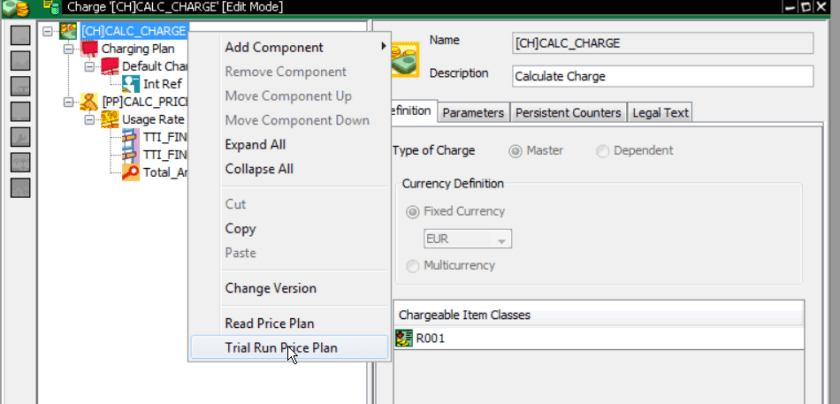
Task: Click the coins application icon in title bar
Action: click(x=16, y=7)
